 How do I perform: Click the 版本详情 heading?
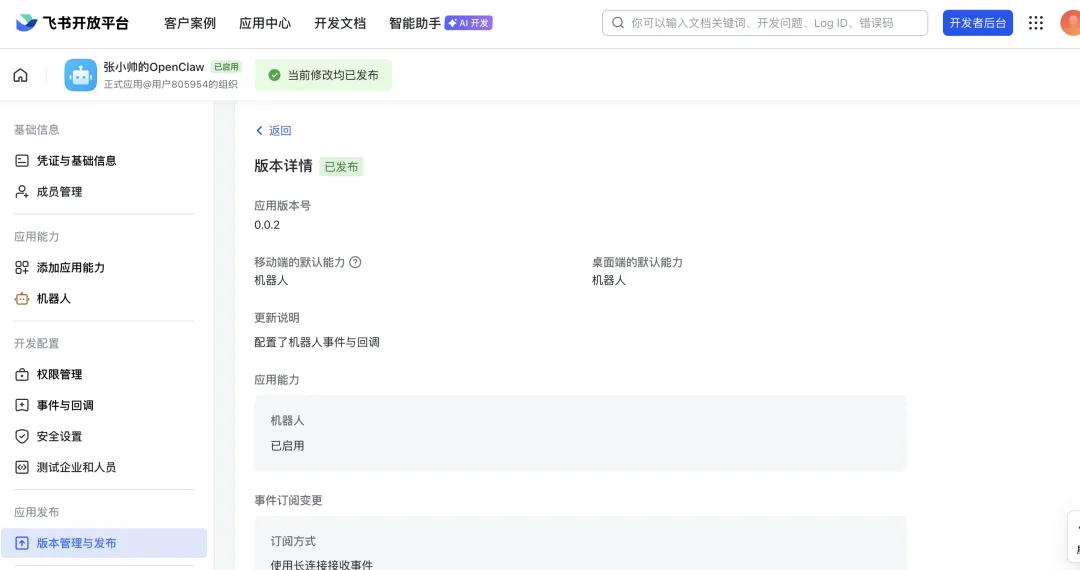pos(283,166)
